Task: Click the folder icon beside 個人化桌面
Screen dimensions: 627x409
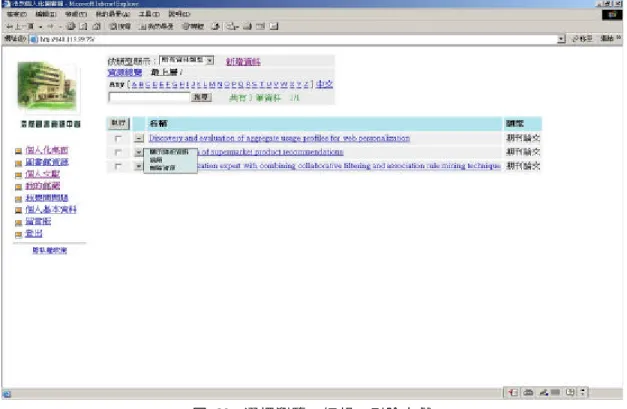Action: pos(18,151)
